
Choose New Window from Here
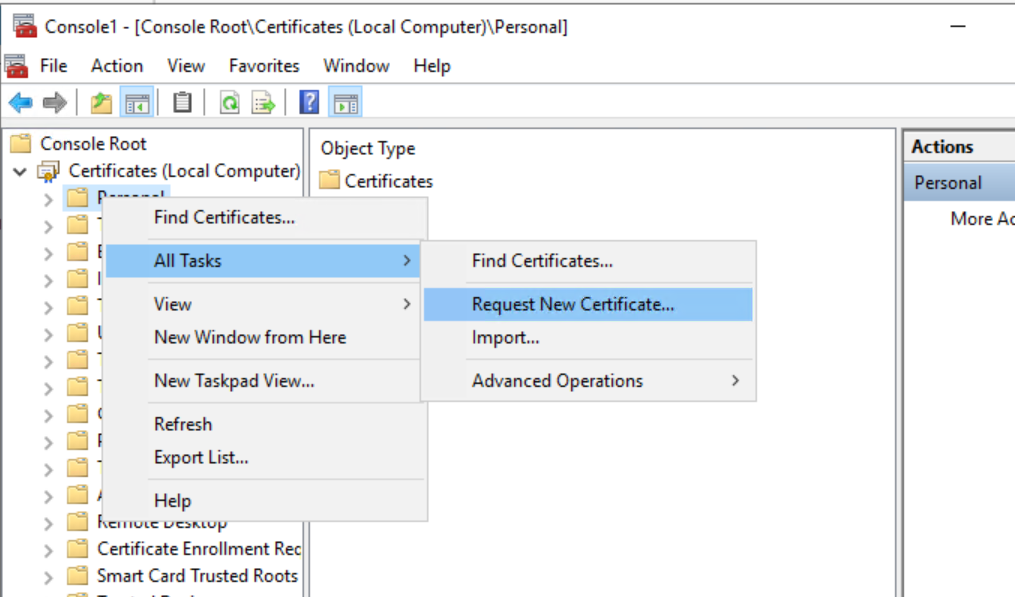pyautogui.click(x=265, y=337)
